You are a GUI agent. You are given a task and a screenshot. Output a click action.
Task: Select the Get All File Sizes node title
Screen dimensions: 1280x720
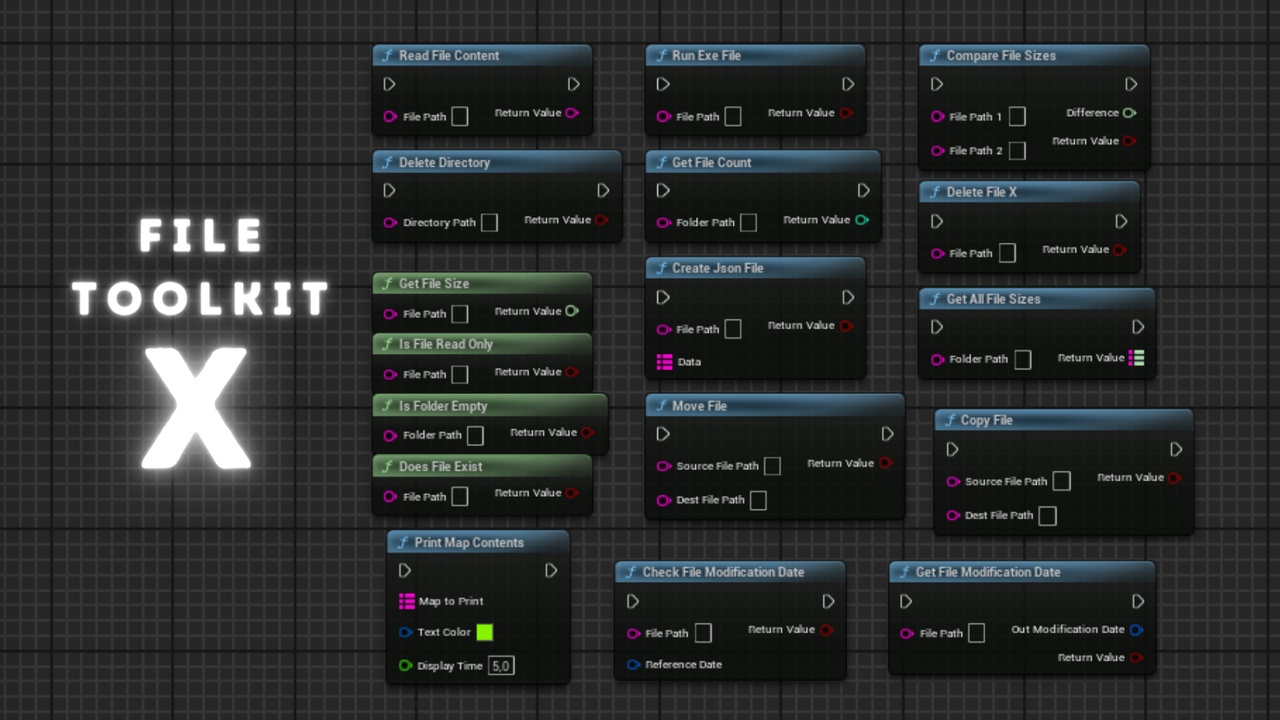(x=993, y=299)
